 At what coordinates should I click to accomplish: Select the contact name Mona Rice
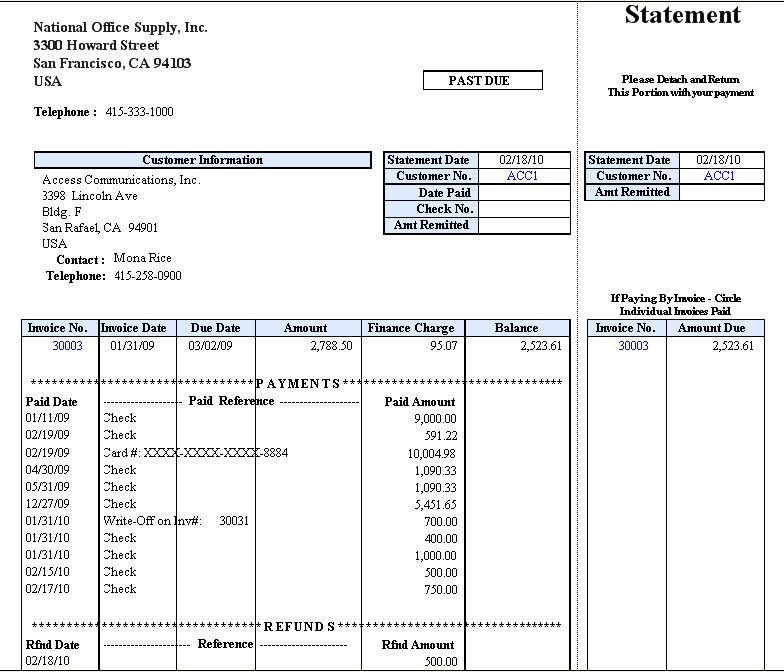coord(142,258)
